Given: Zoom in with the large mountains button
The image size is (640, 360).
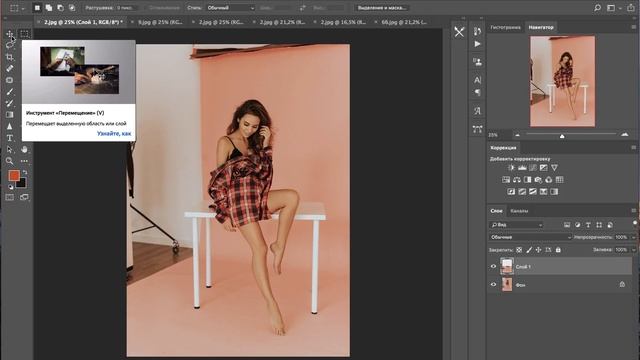Looking at the screenshot, I should click(624, 134).
